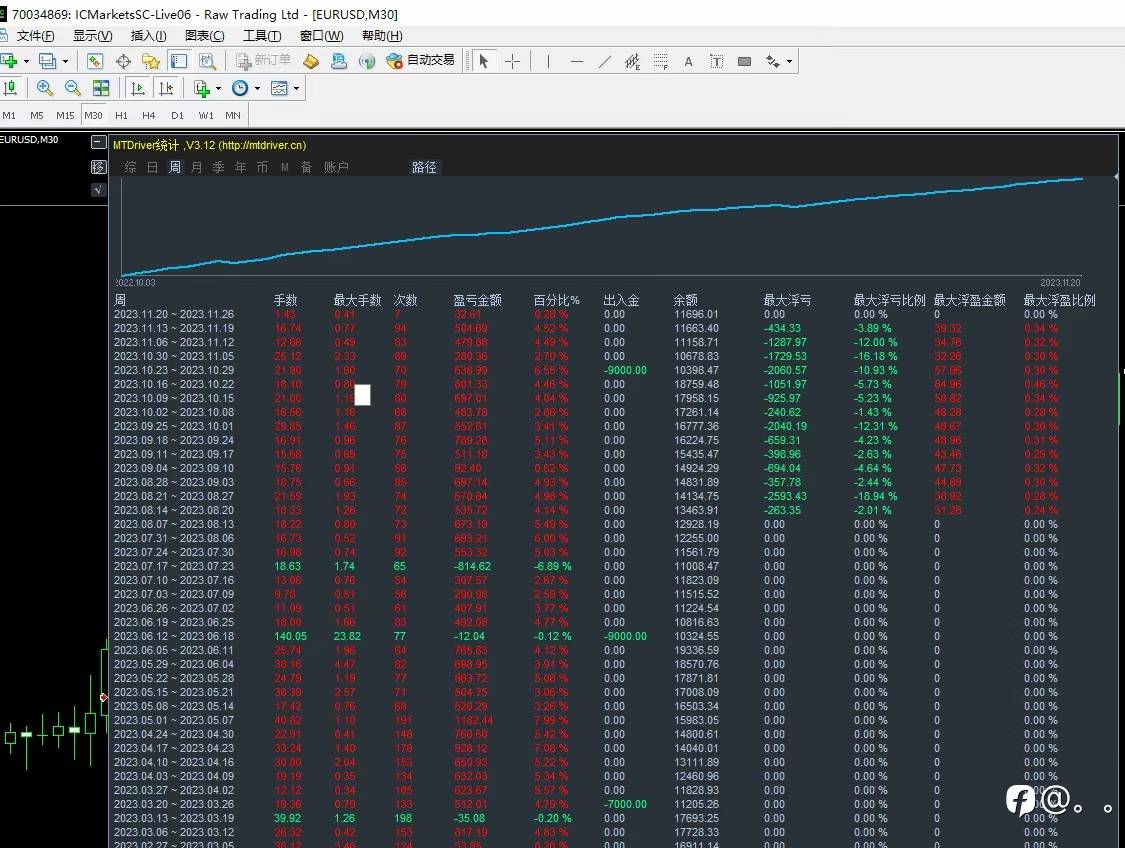Click the 路径 path button
The image size is (1125, 848).
pos(424,167)
